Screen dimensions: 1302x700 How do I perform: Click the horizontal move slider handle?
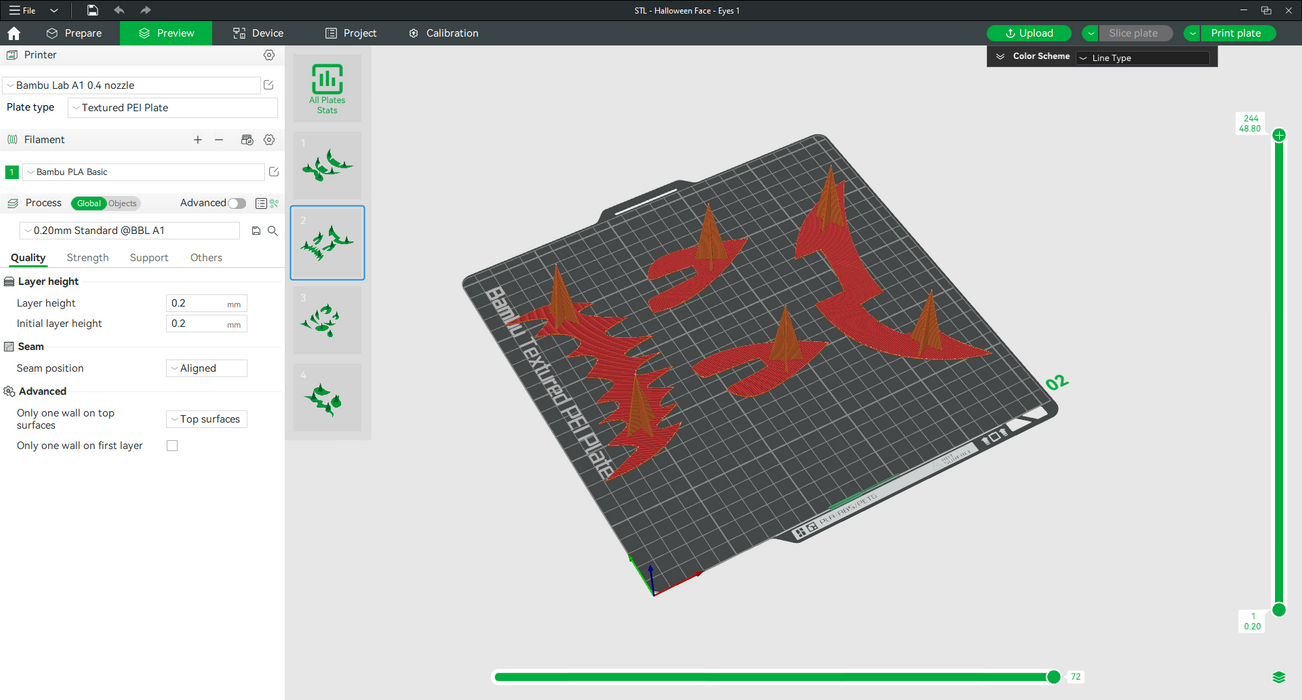tap(1053, 677)
